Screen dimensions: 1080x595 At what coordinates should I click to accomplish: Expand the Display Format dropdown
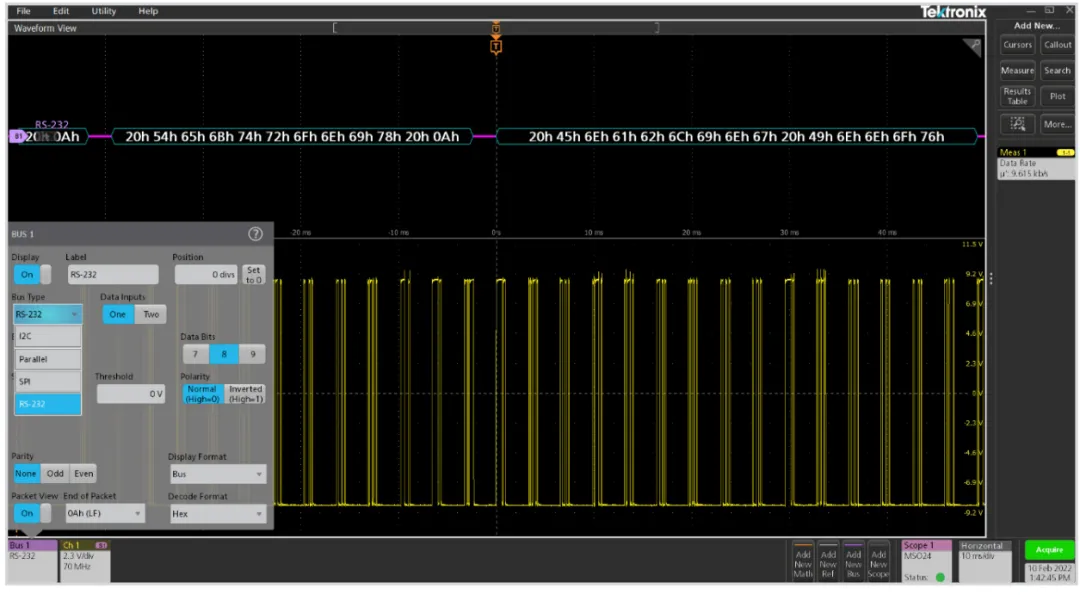click(x=217, y=474)
